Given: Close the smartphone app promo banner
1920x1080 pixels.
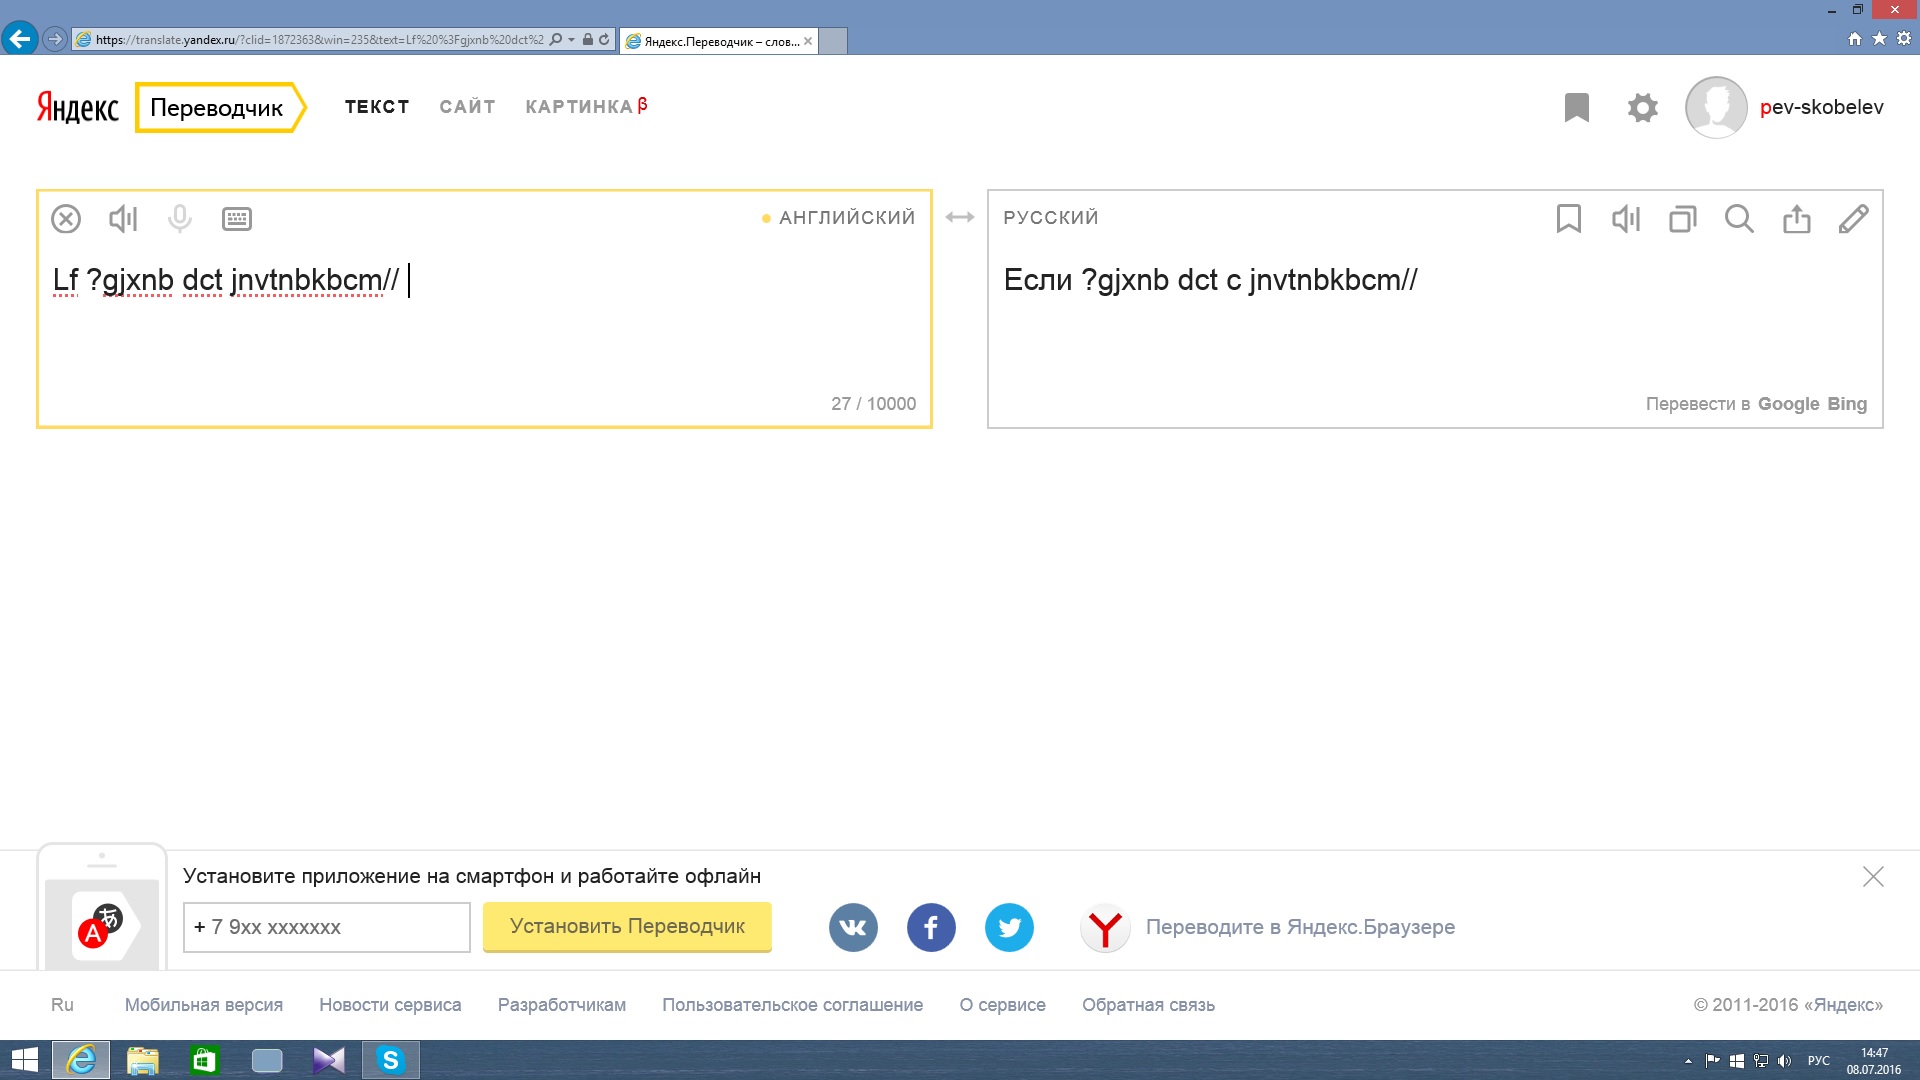Looking at the screenshot, I should [x=1873, y=877].
